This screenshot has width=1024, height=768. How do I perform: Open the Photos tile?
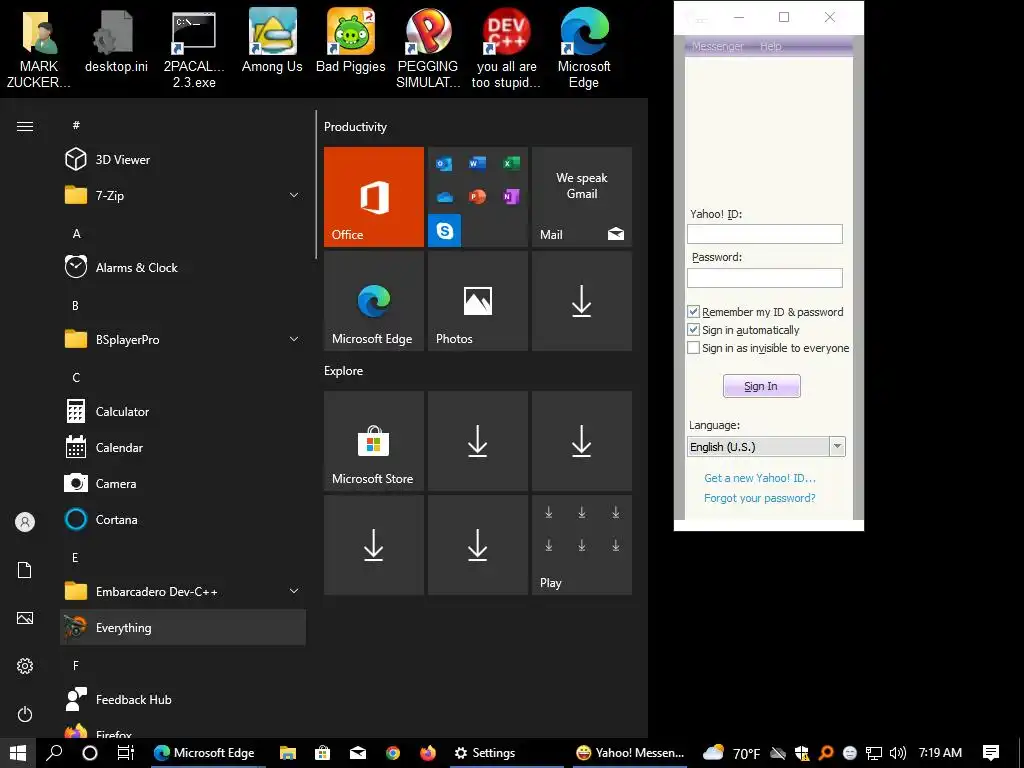[477, 301]
